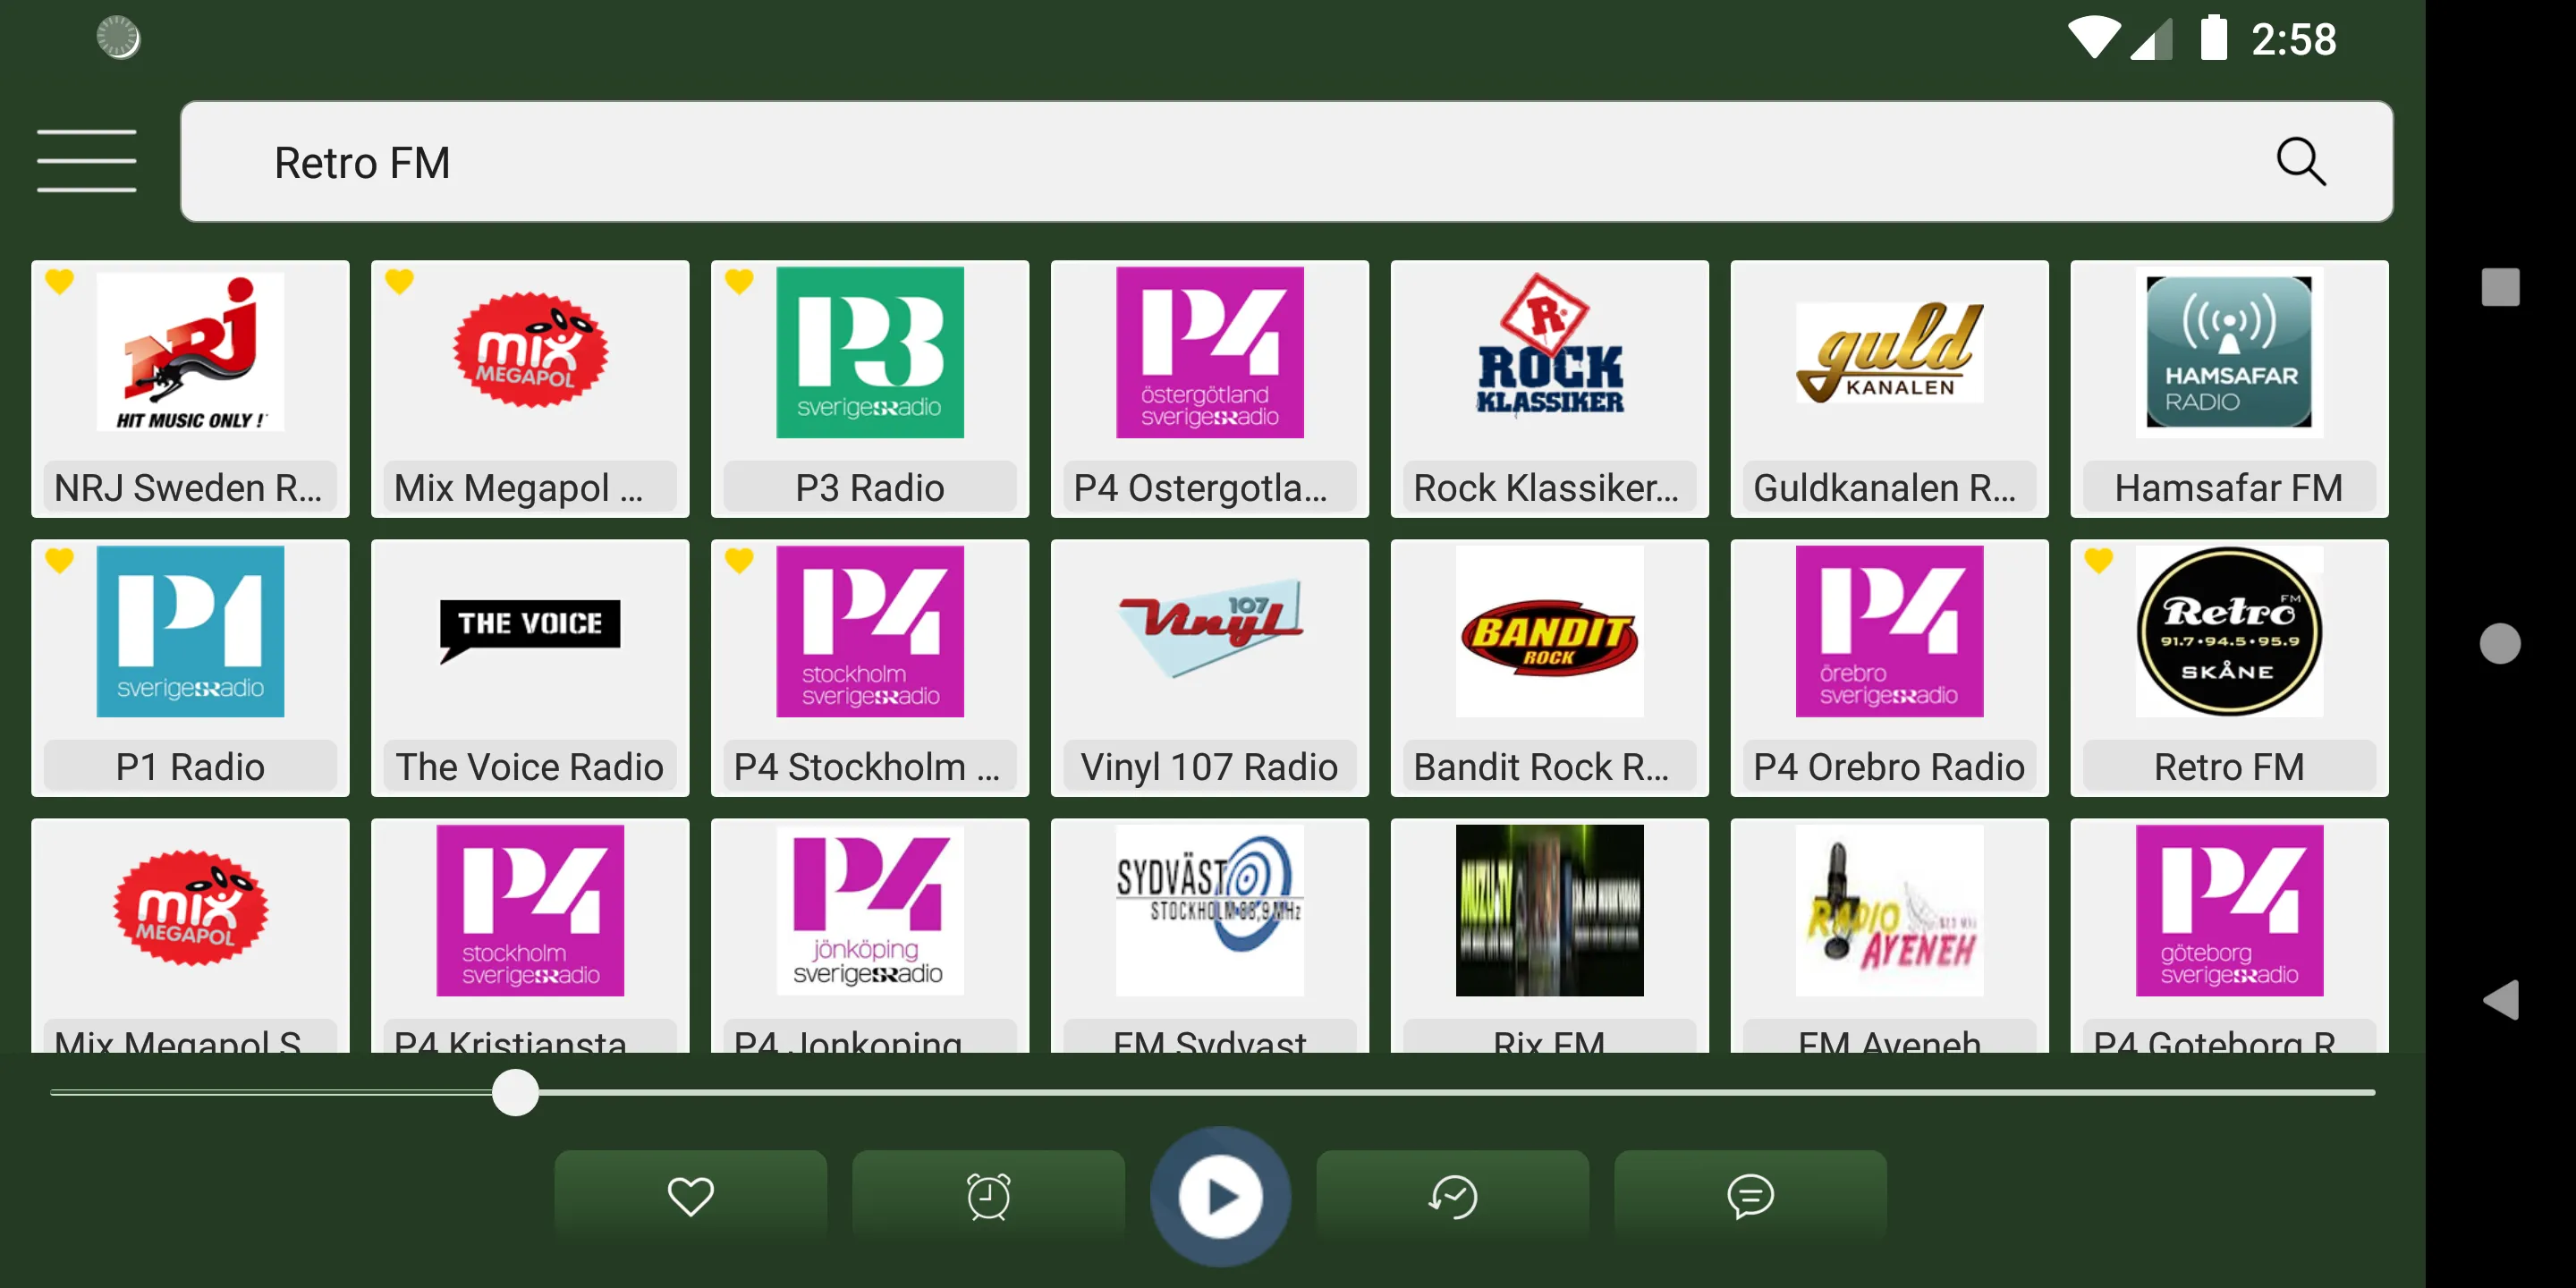
Task: Select the Radio Ayeneh station logo
Action: [1890, 910]
